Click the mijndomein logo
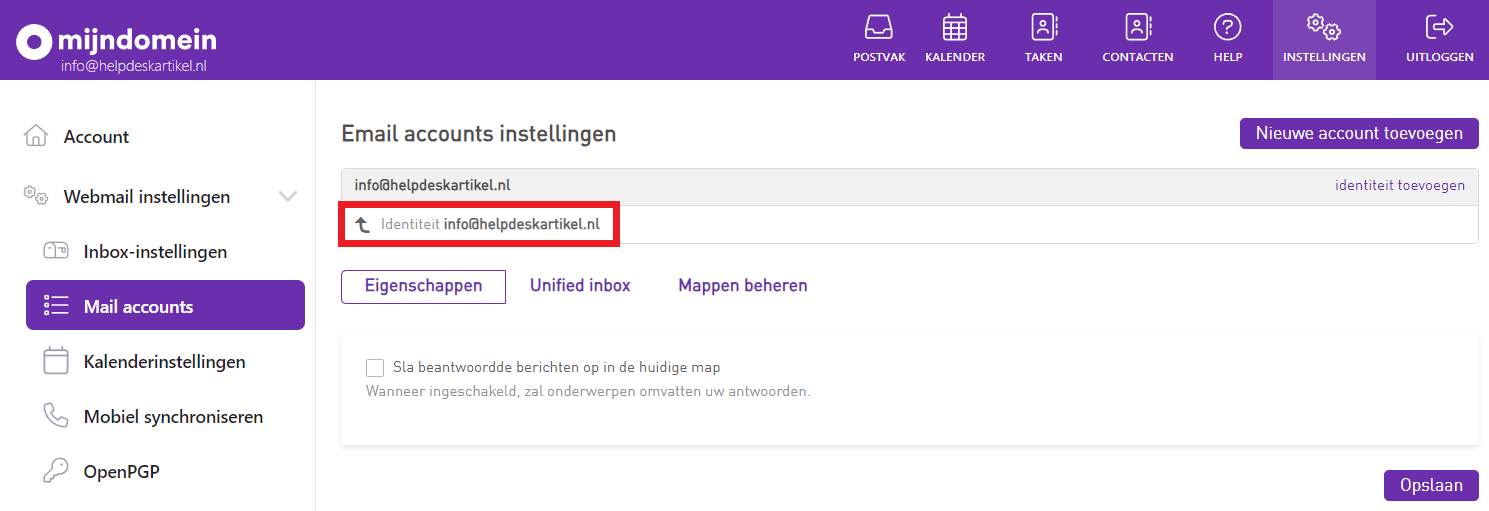The width and height of the screenshot is (1489, 511). point(116,41)
